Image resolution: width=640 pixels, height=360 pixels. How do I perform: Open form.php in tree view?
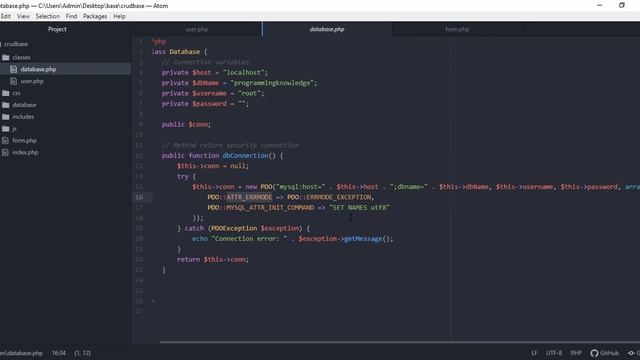(x=24, y=141)
